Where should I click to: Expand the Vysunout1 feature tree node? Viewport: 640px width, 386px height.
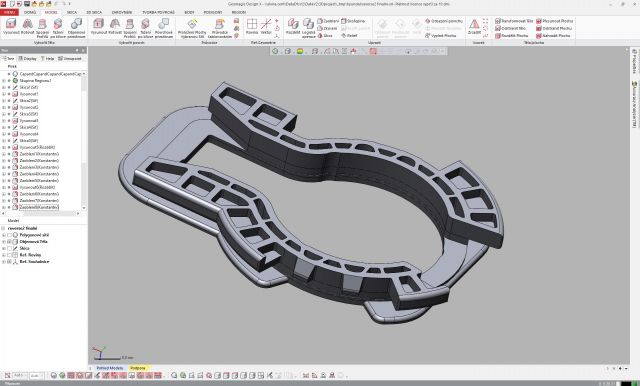(x=4, y=94)
